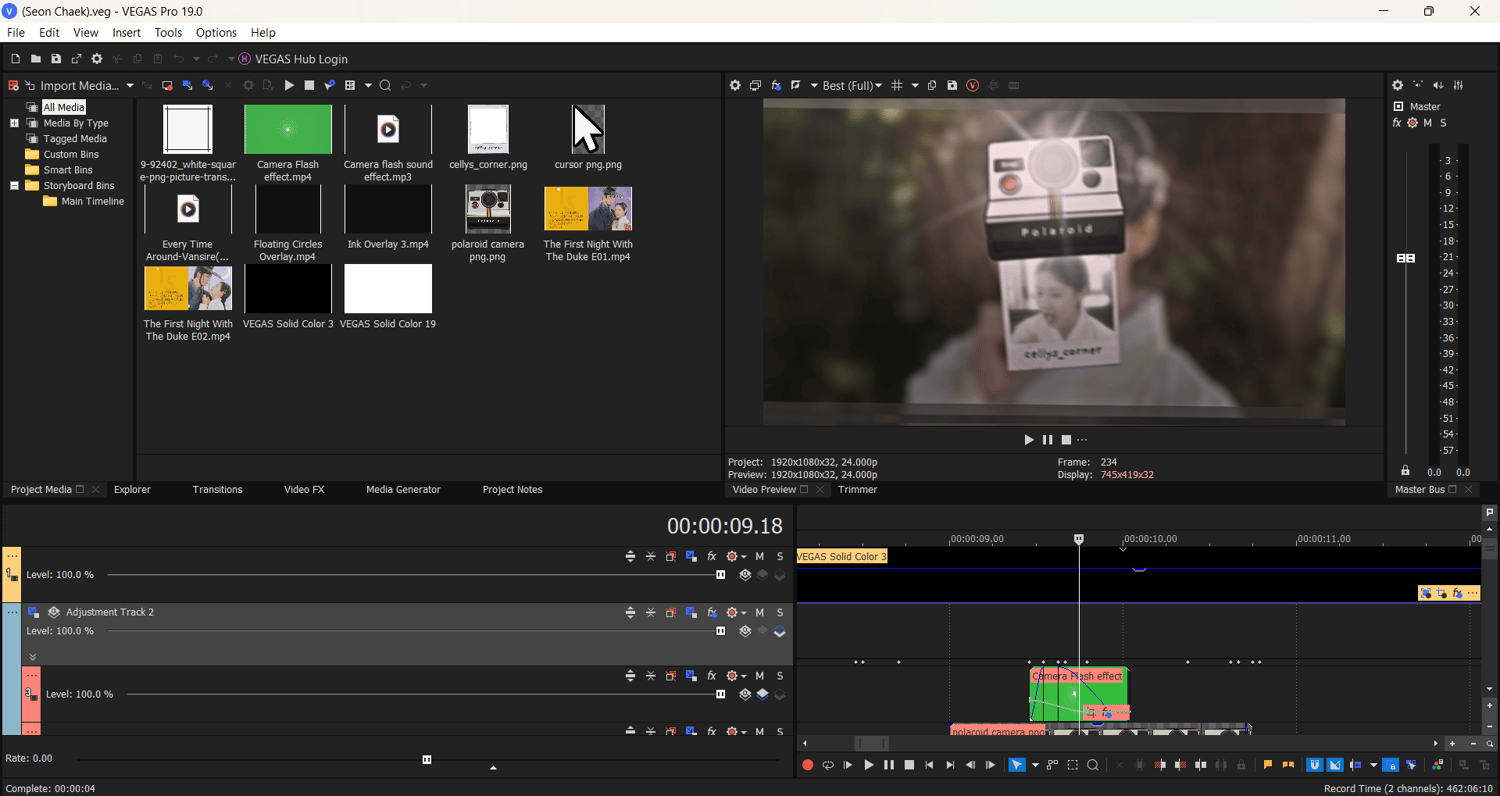Save the preview snapshot to a file
The image size is (1500, 796).
[952, 86]
